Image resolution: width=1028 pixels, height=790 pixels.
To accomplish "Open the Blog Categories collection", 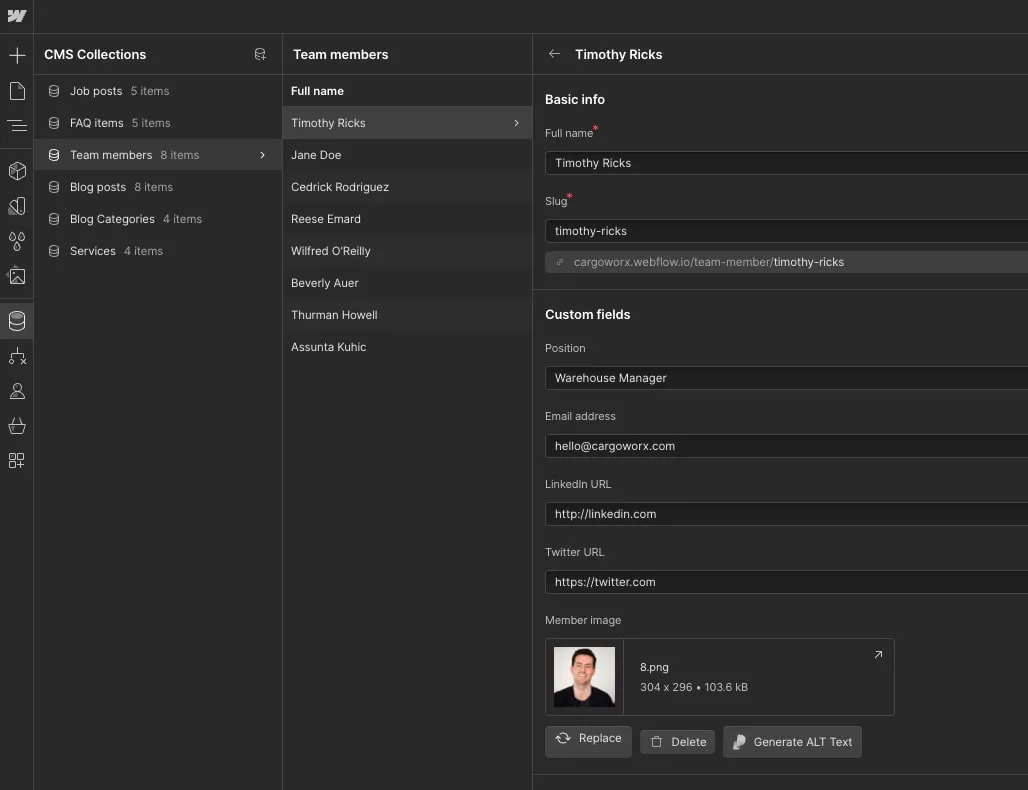I will click(158, 219).
